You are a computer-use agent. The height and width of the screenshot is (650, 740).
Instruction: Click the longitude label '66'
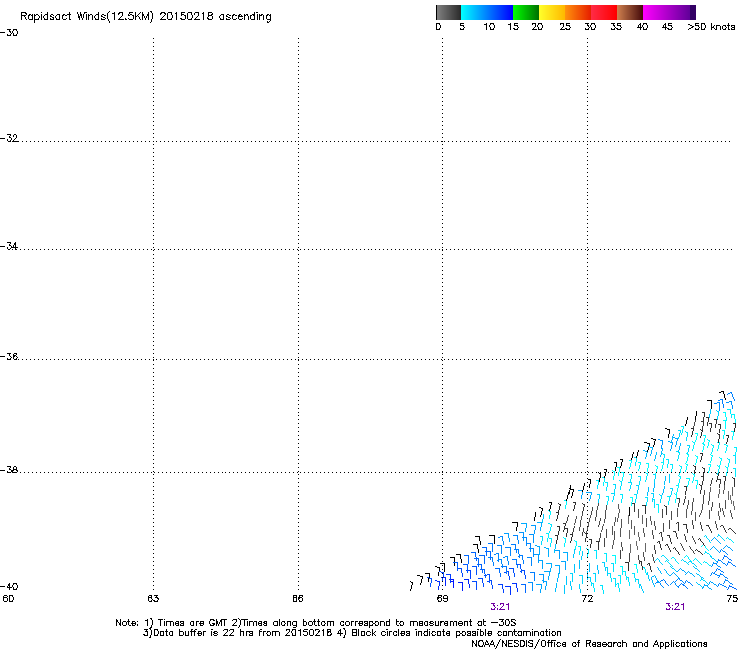point(298,599)
